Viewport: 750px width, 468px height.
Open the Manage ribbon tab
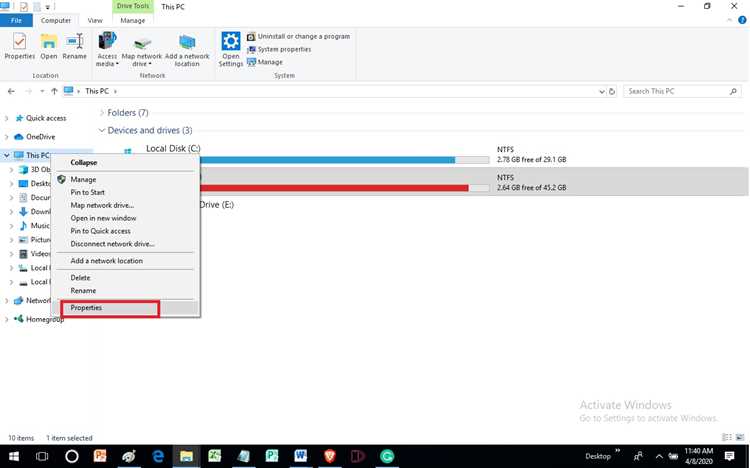coord(132,21)
